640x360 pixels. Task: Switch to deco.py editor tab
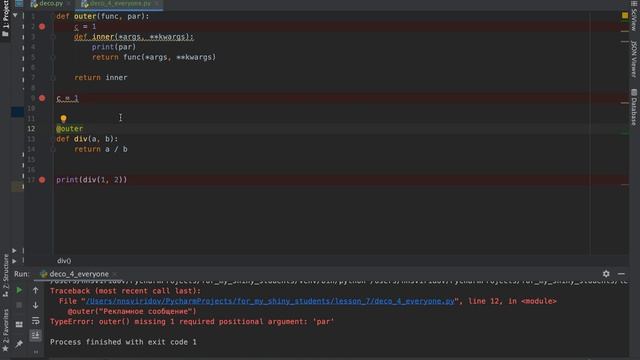[51, 3]
